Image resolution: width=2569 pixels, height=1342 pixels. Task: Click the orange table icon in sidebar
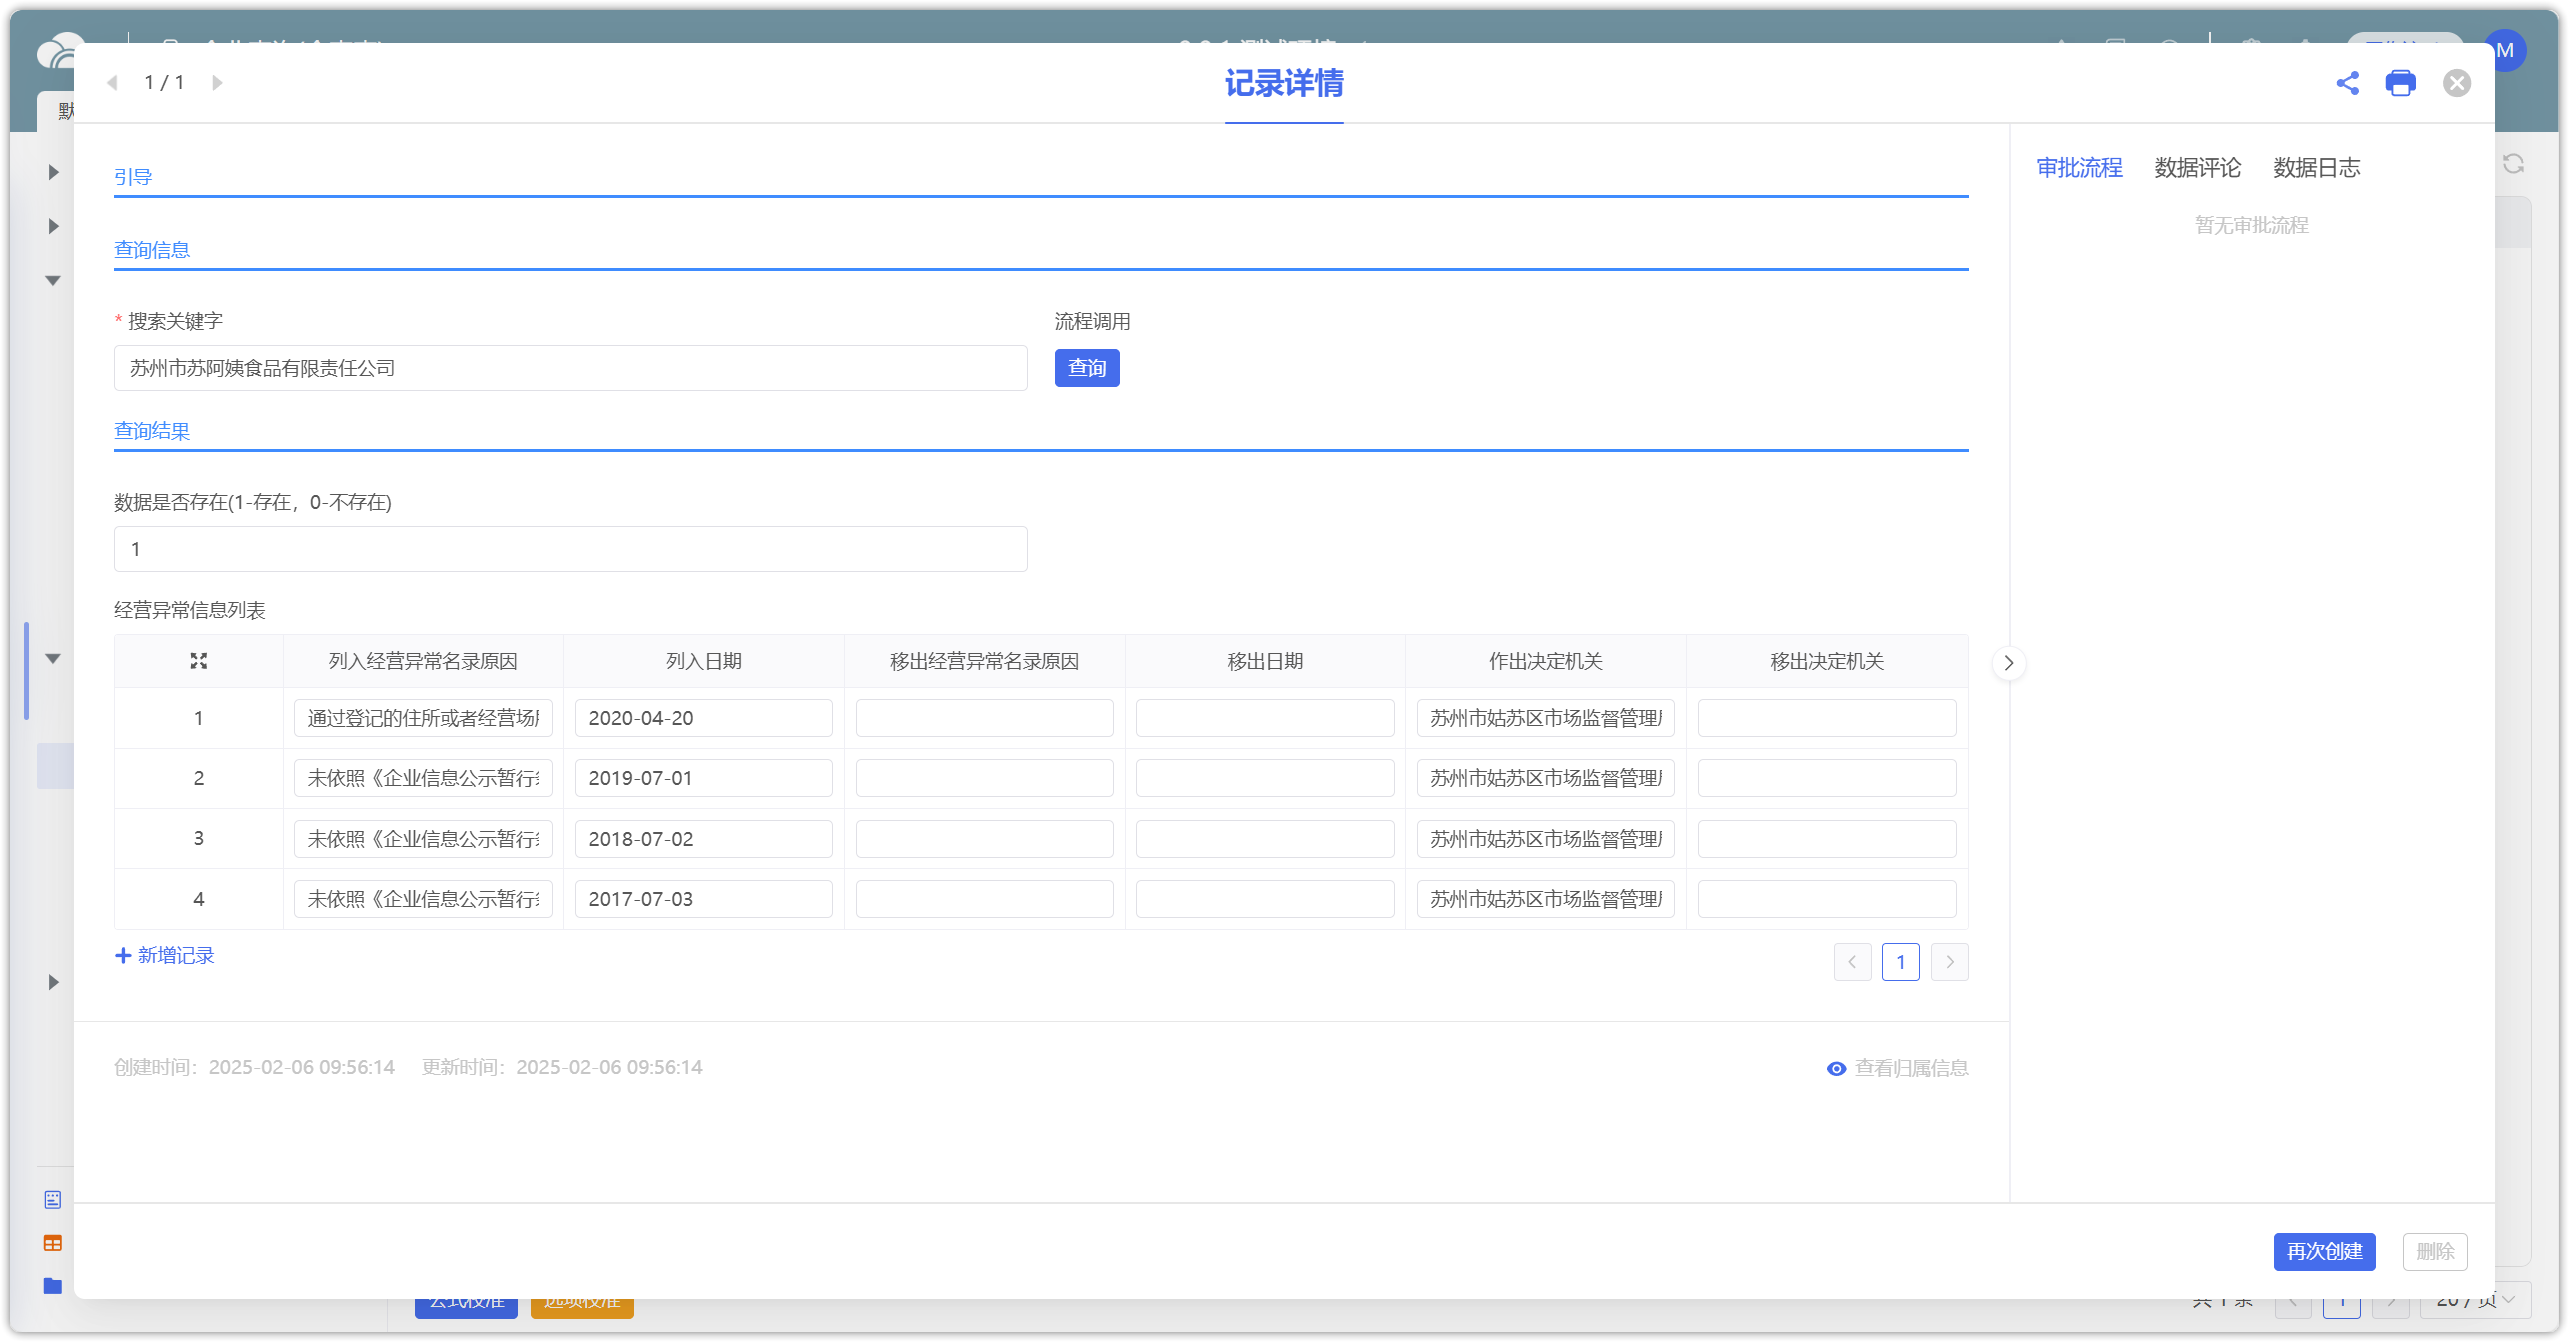(x=53, y=1243)
